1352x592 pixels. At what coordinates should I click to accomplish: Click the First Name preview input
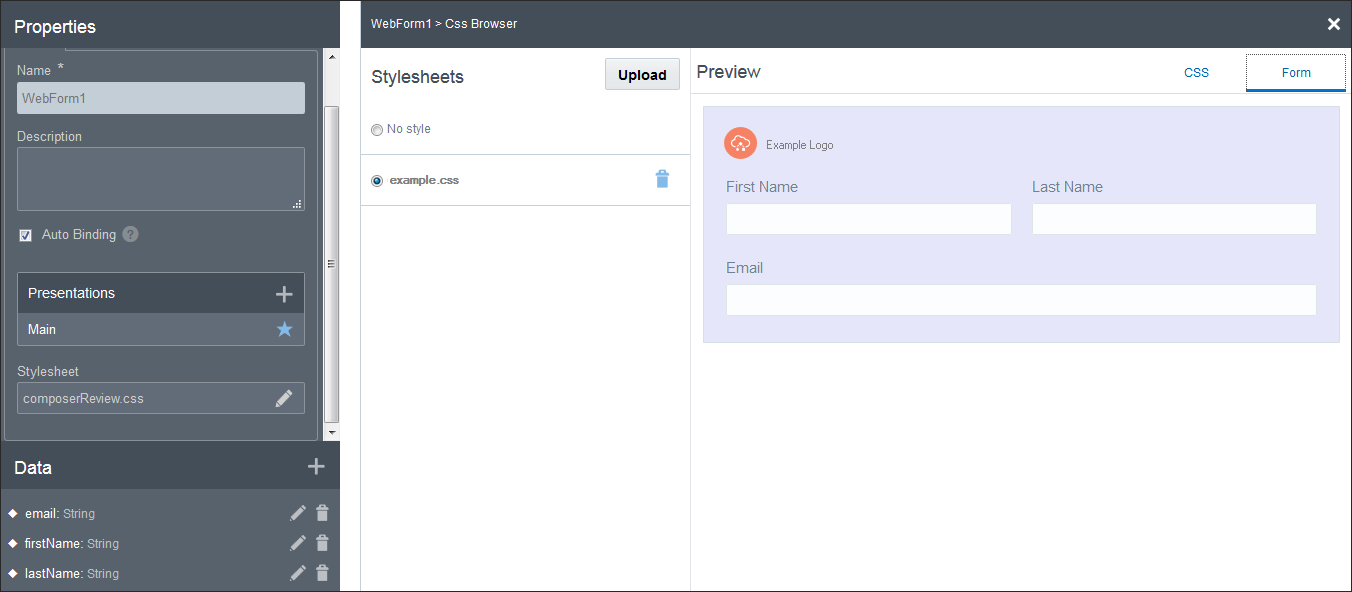coord(869,219)
